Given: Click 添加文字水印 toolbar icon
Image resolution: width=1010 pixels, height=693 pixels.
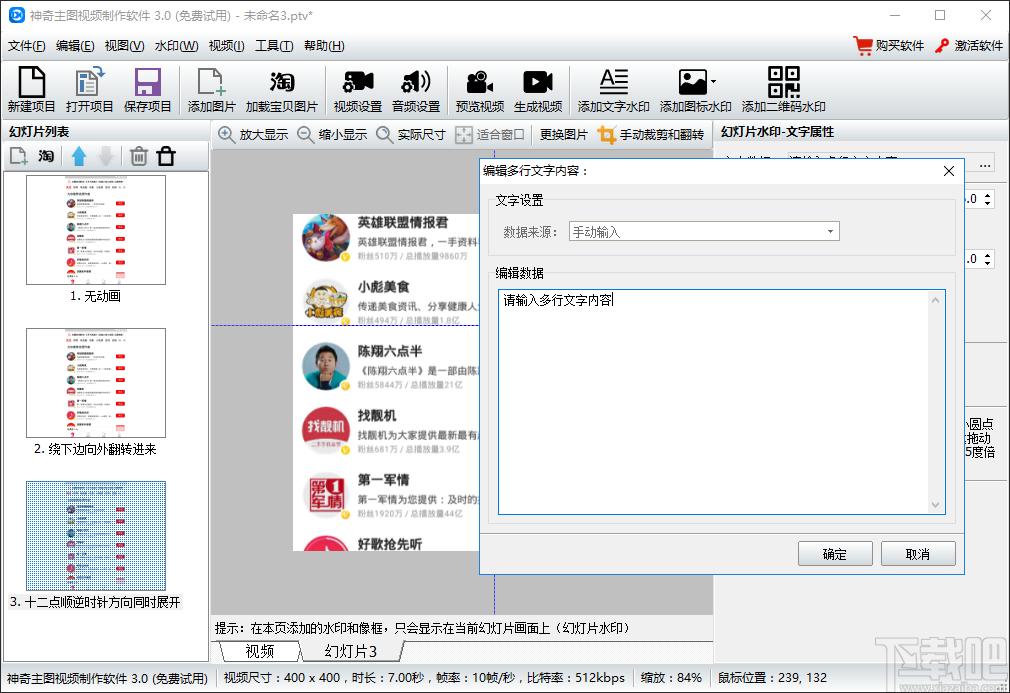Looking at the screenshot, I should coord(613,90).
